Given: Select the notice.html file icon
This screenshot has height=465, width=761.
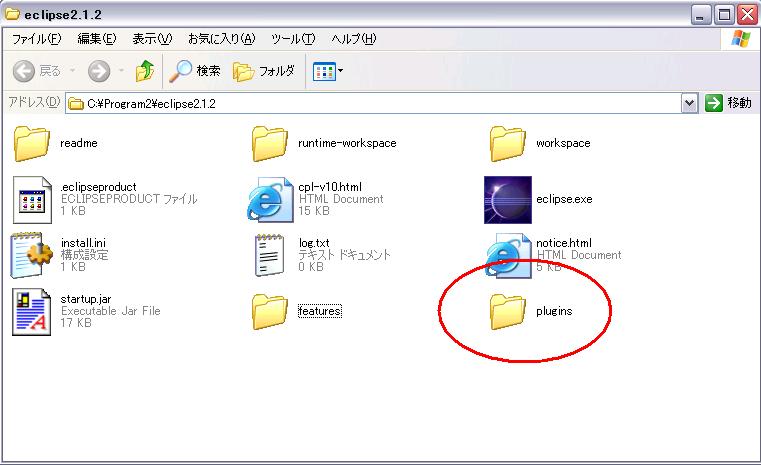Looking at the screenshot, I should pyautogui.click(x=508, y=255).
